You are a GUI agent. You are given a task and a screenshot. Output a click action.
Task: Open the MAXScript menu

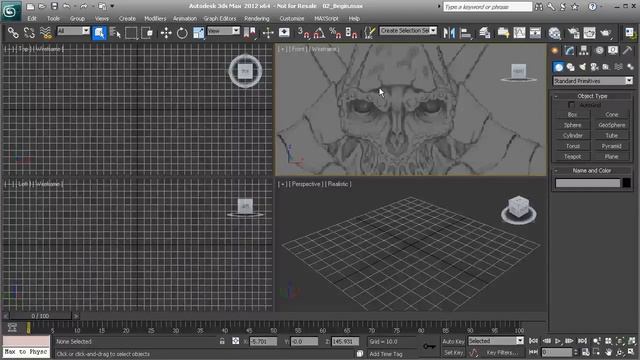[x=326, y=18]
